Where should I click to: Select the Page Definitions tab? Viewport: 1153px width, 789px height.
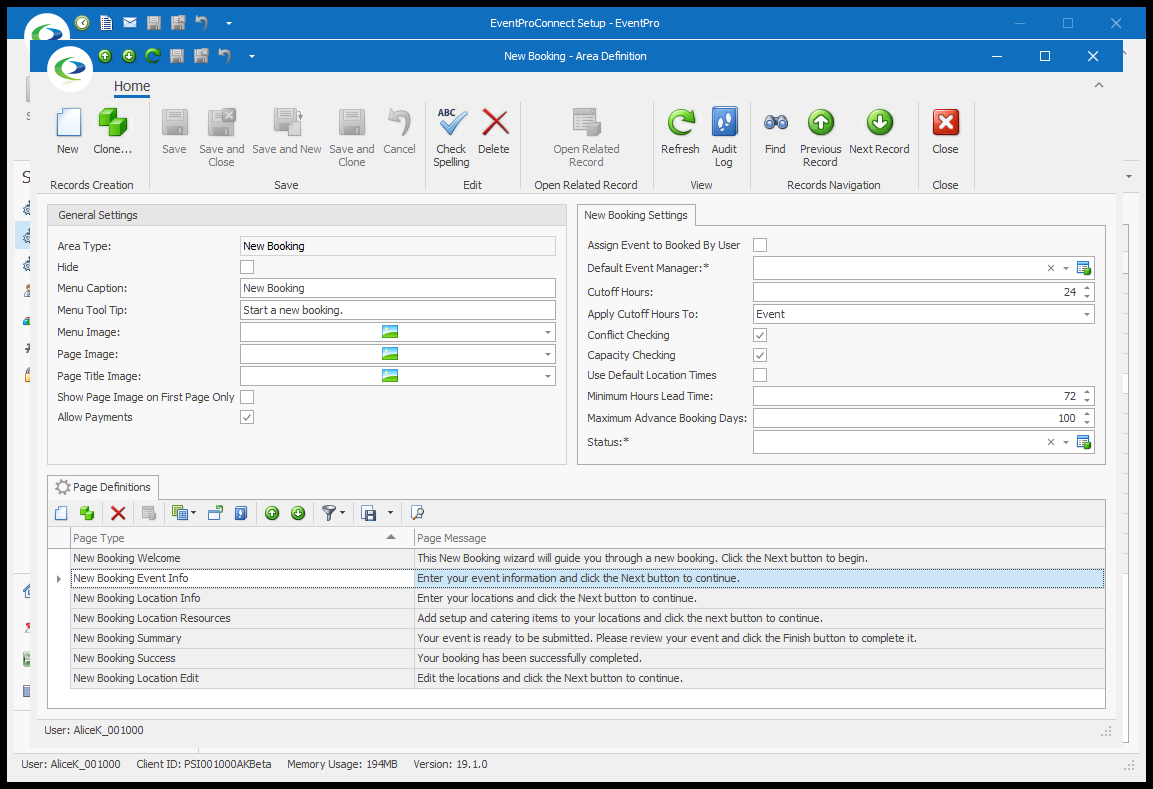[x=103, y=487]
